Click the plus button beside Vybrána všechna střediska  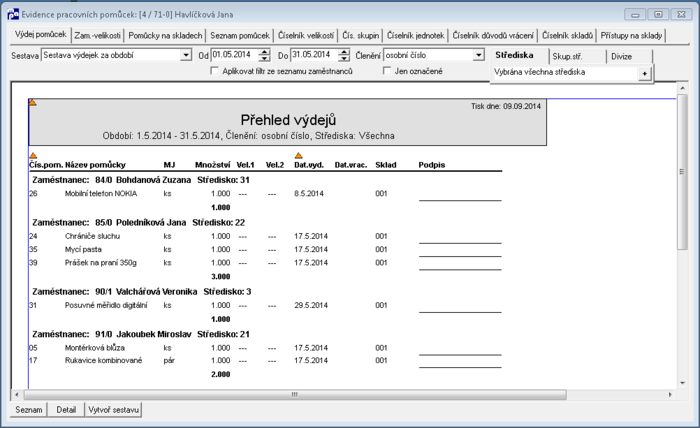coord(644,74)
